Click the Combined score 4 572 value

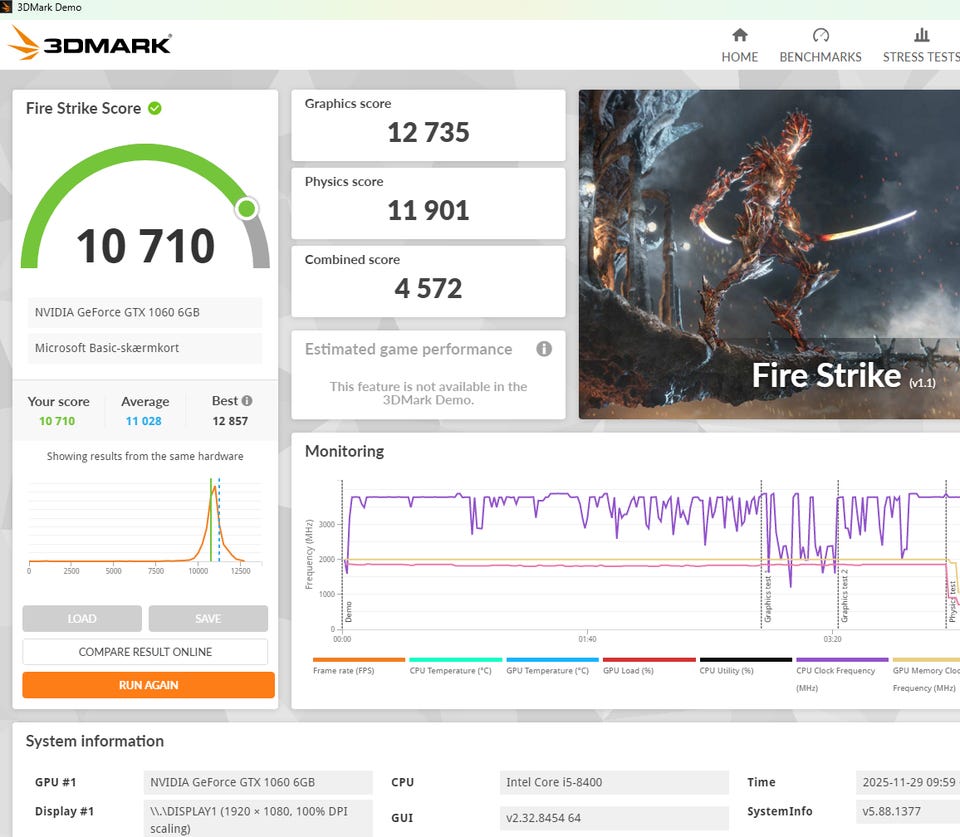[429, 288]
